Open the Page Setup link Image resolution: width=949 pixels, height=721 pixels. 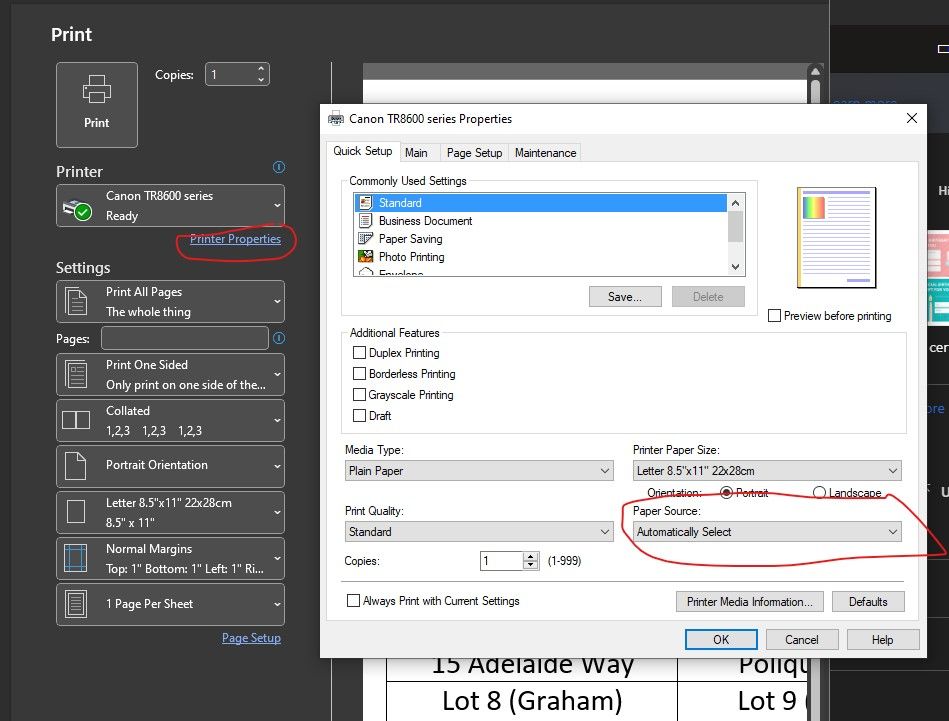[x=251, y=637]
